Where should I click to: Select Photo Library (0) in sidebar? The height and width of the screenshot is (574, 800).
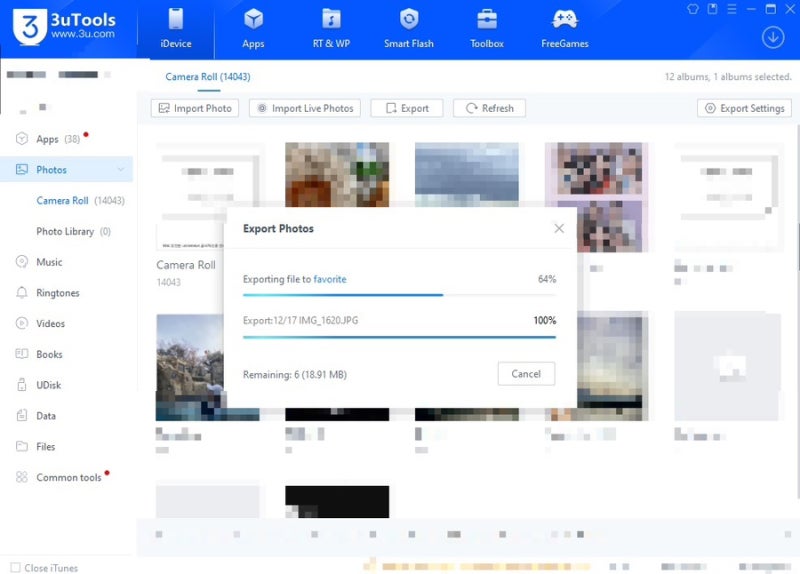pyautogui.click(x=73, y=232)
